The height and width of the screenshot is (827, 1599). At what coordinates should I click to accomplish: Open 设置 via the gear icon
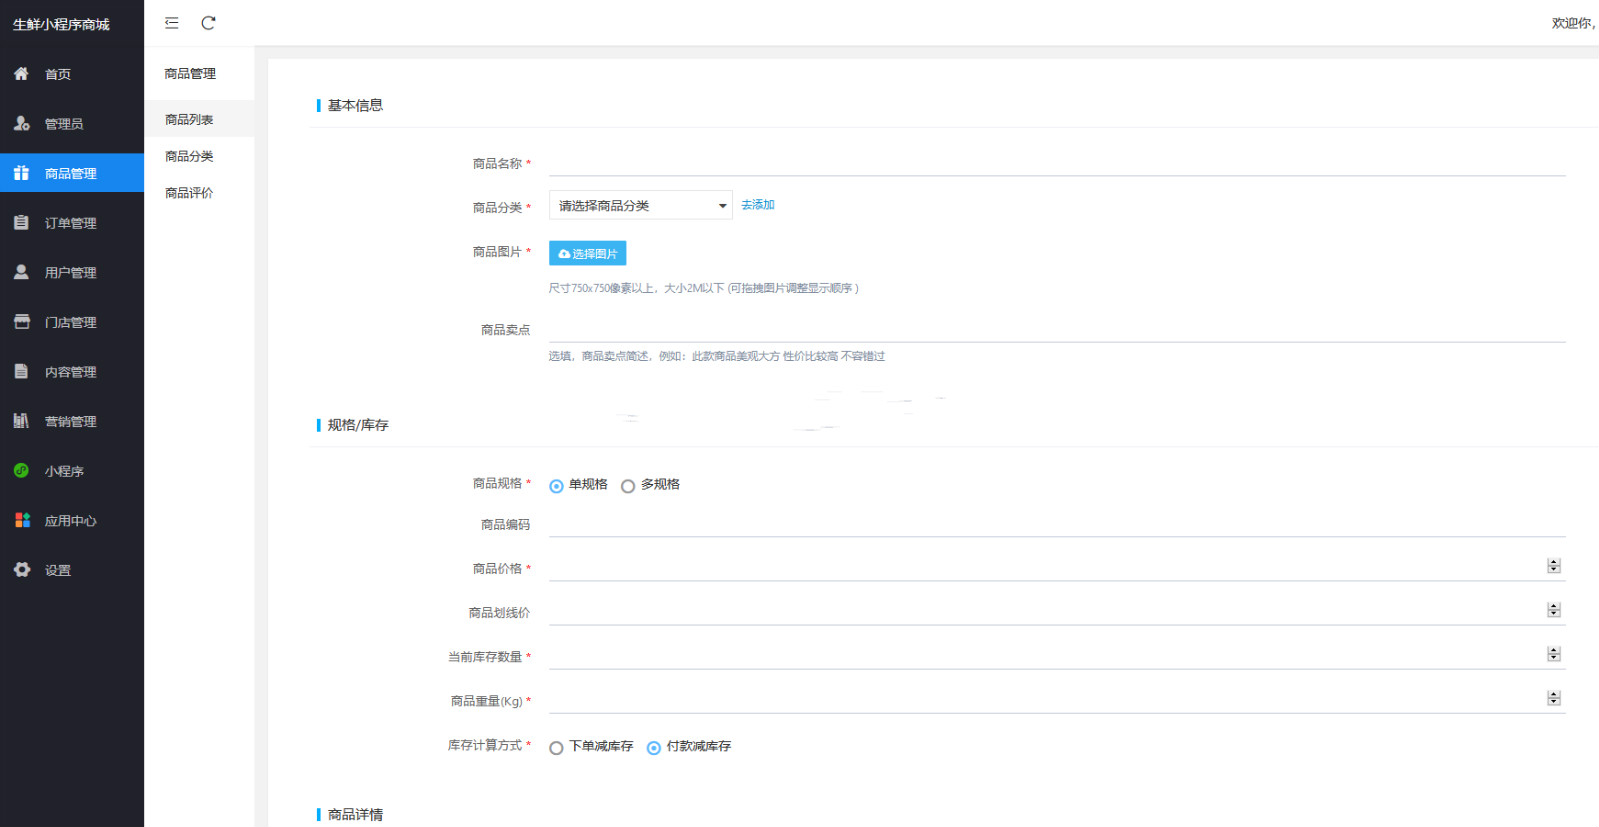[21, 570]
